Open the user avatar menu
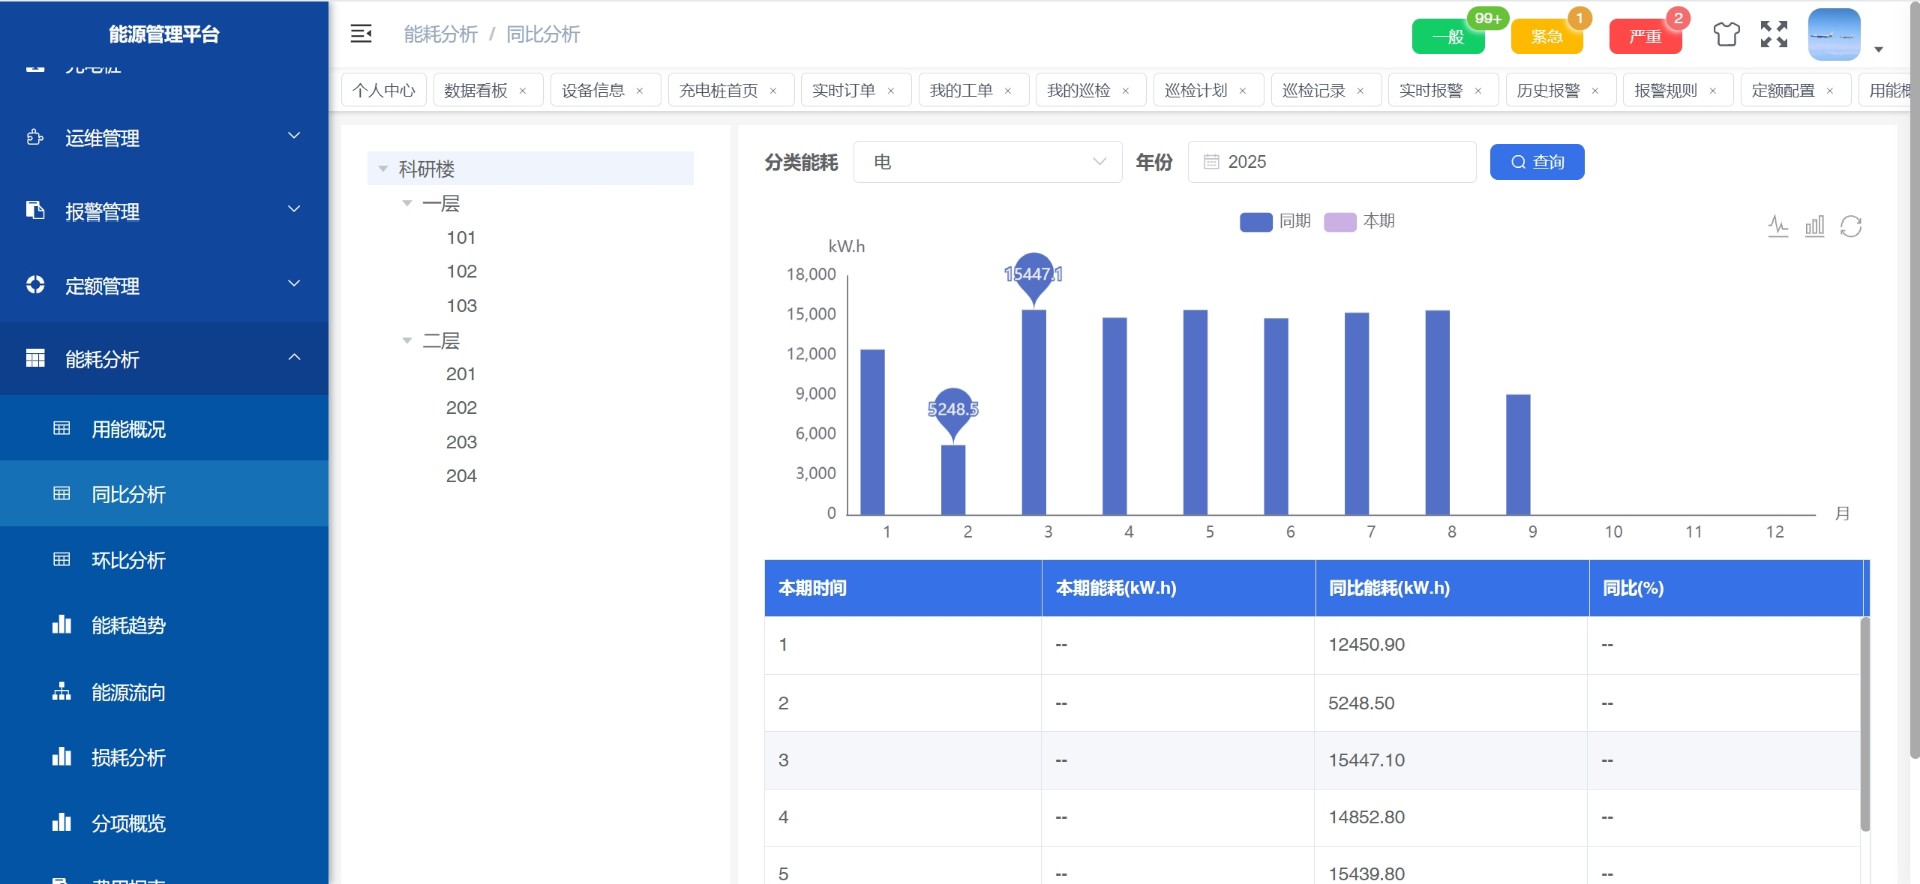Screen dimensions: 1920x884 click(x=1834, y=35)
